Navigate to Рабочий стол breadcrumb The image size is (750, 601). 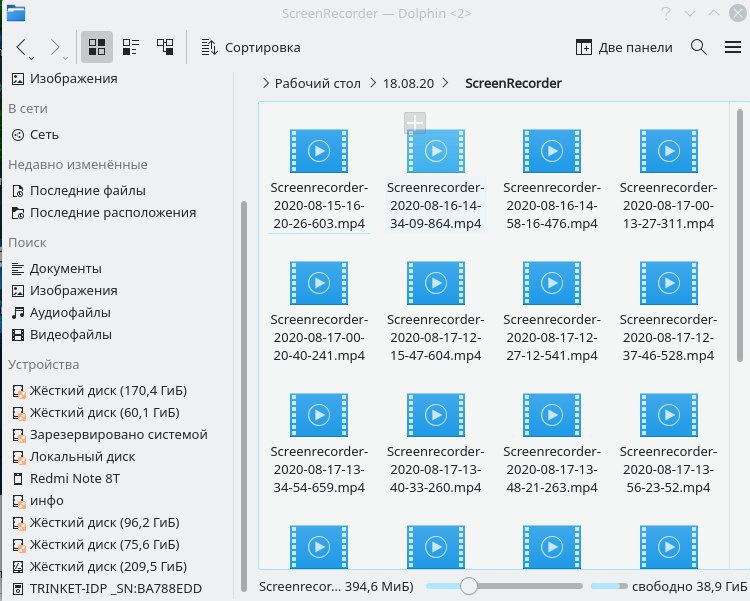pyautogui.click(x=318, y=83)
